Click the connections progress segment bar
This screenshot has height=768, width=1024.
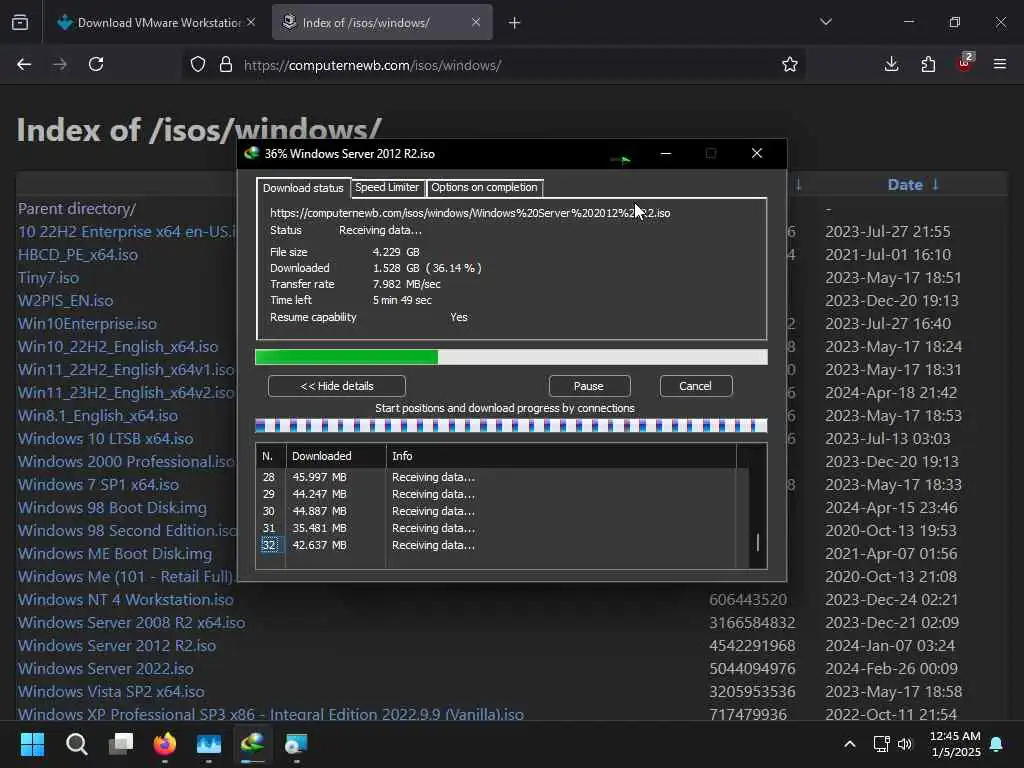click(511, 426)
